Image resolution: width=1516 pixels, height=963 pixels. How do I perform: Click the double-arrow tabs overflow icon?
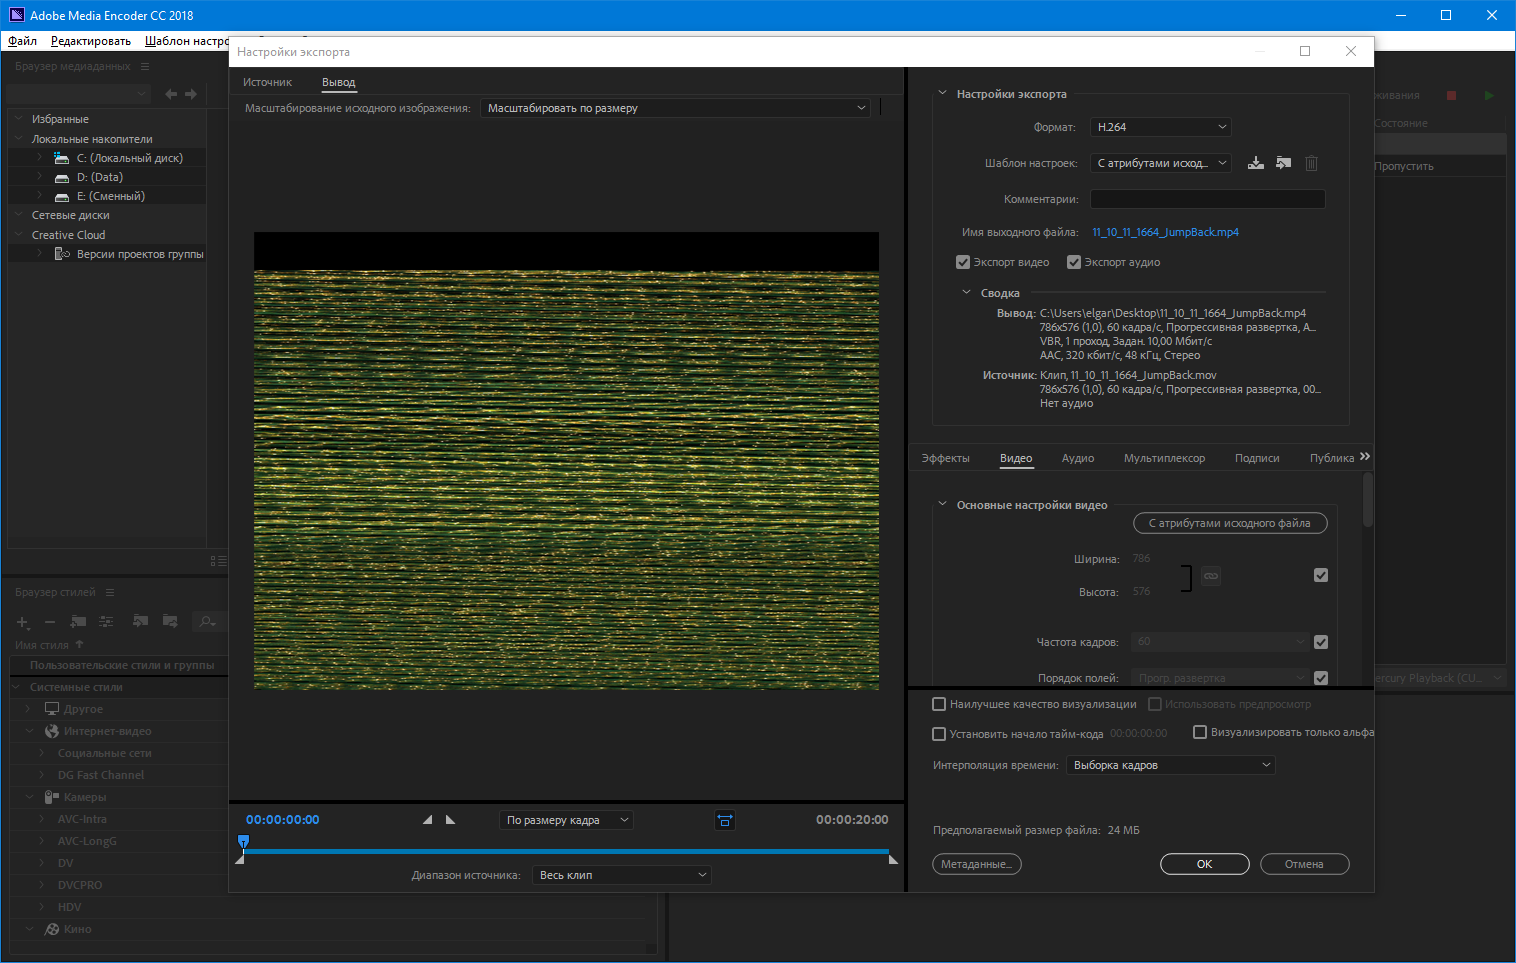click(x=1365, y=457)
